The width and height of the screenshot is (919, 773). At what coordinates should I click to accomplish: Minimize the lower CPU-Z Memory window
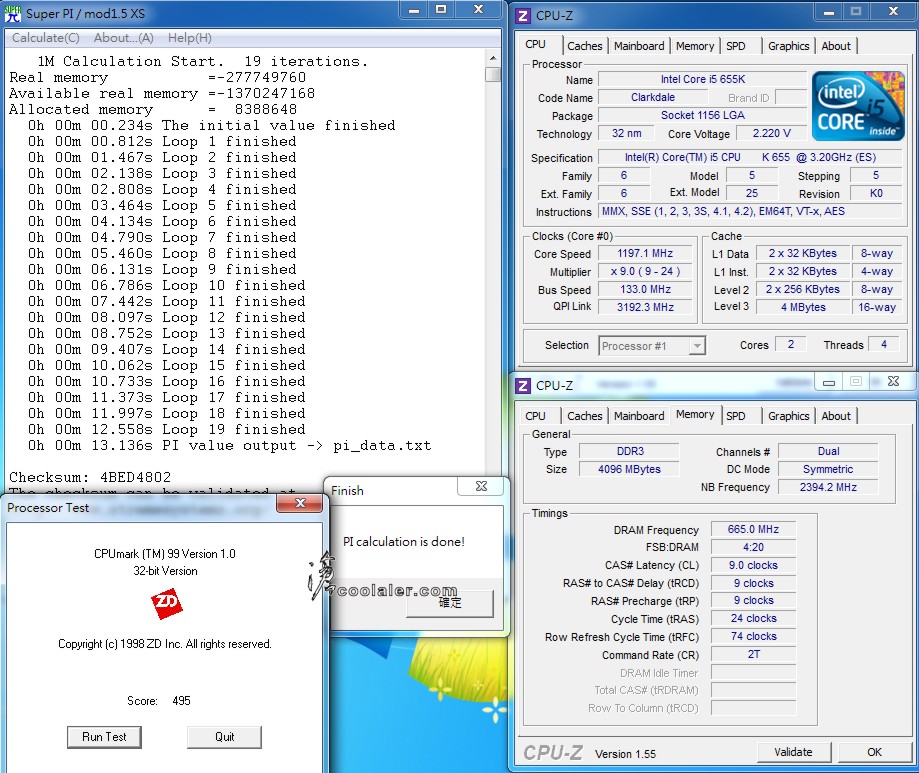coord(829,382)
